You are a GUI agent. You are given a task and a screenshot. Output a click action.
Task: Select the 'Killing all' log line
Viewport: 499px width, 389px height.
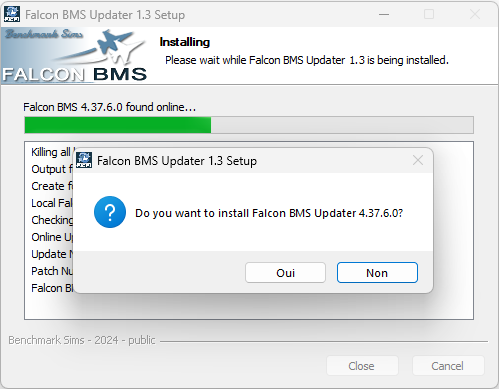click(52, 152)
